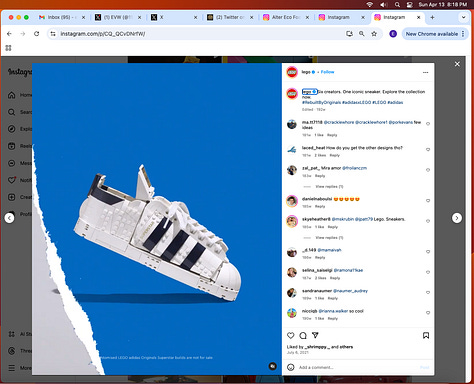The image size is (474, 384).
Task: Share the post via the paper-plane icon
Action: [x=315, y=335]
